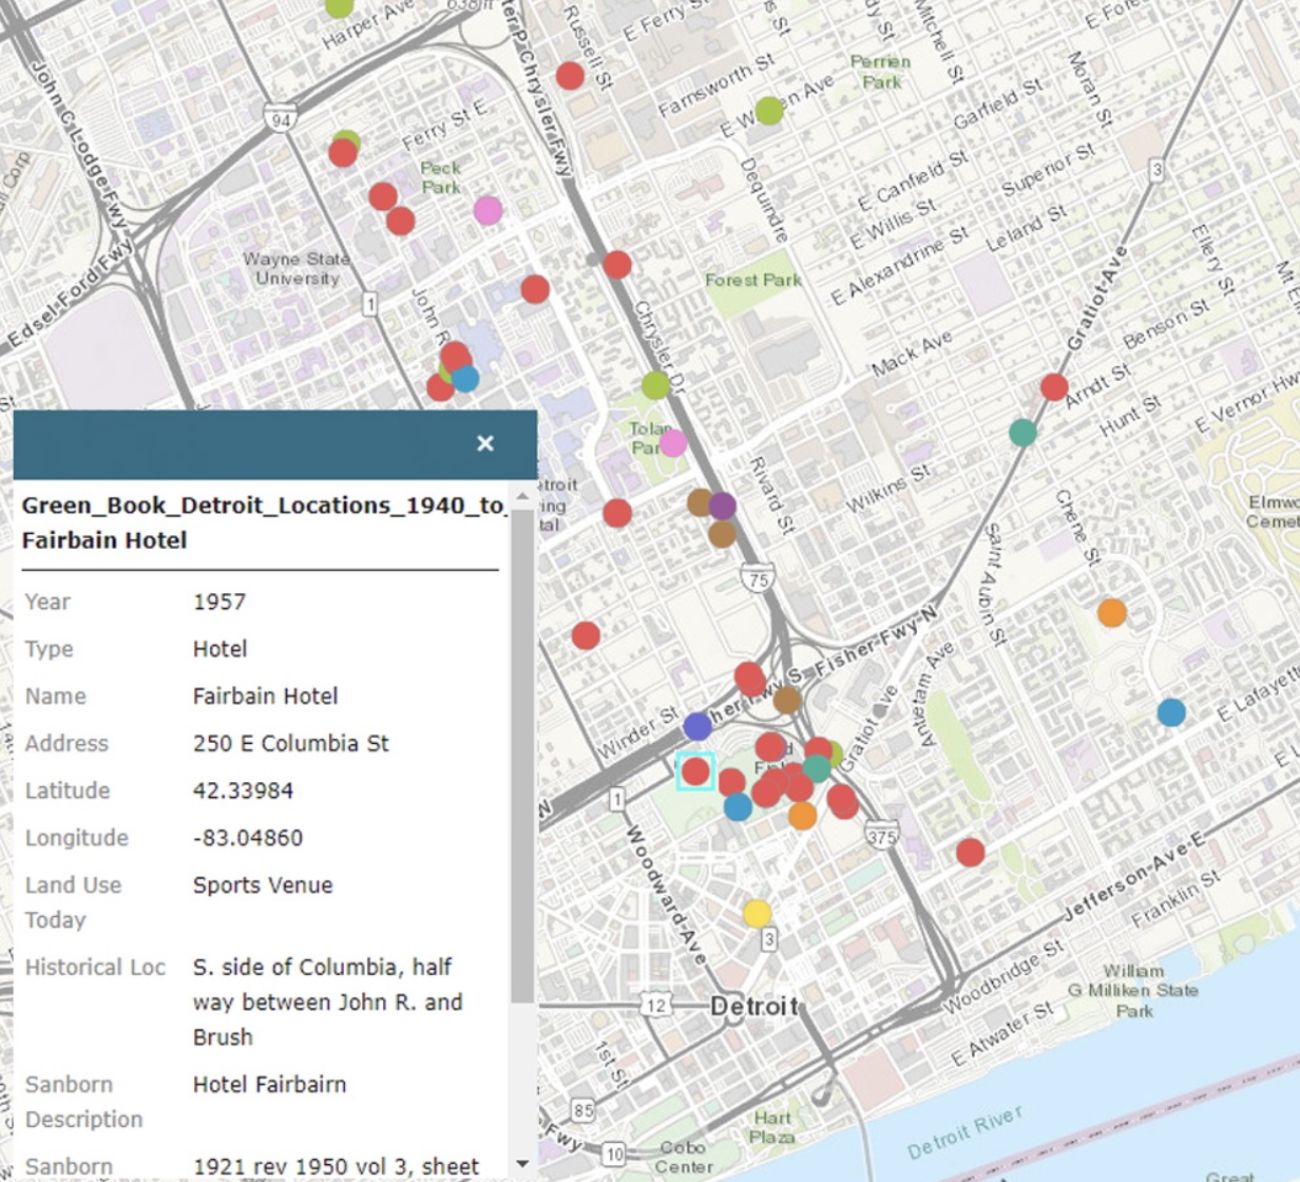
Task: Click the blue marker near John R
Action: click(465, 378)
